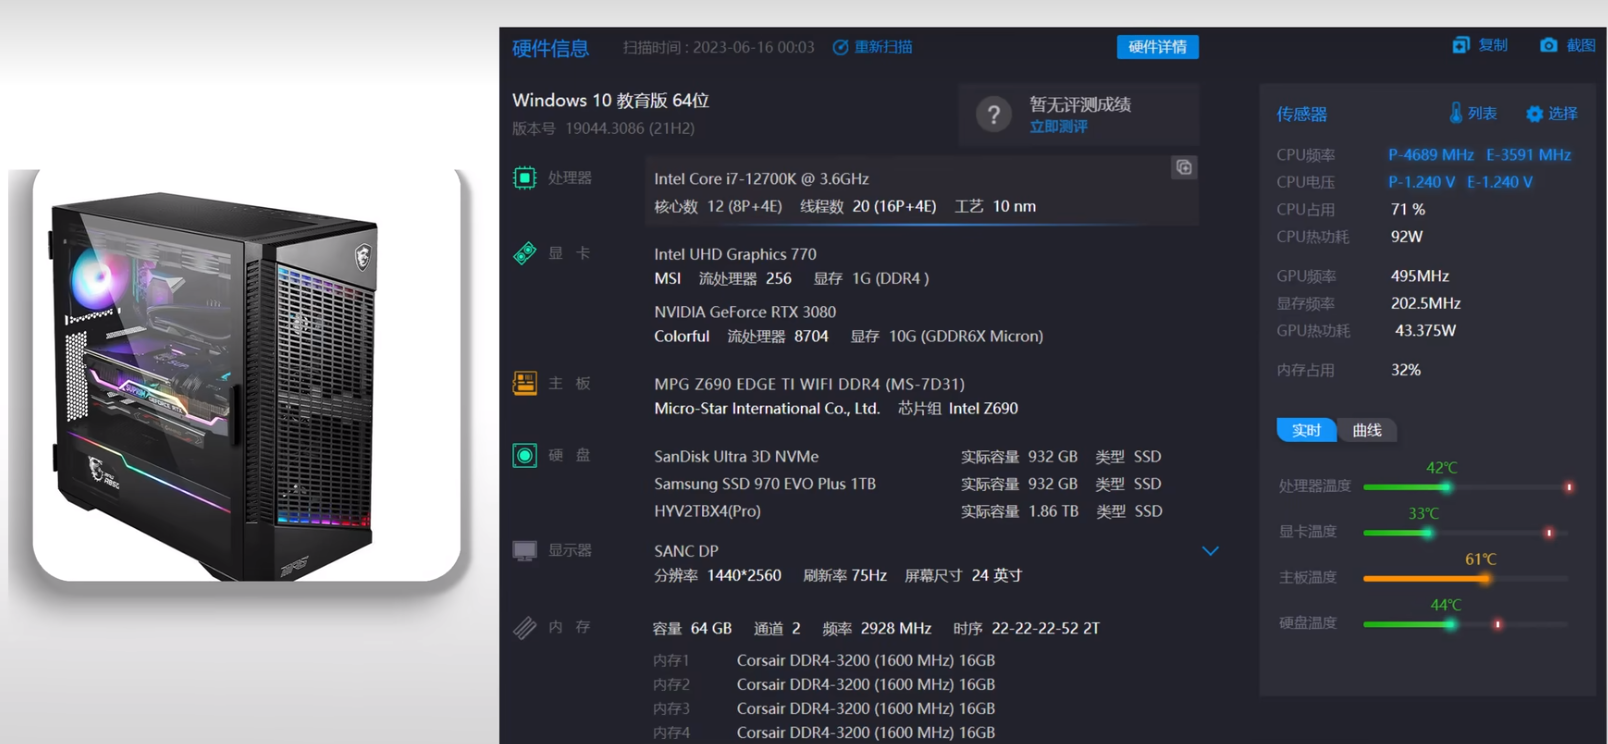Click Micro-Star International Co., Ltd. text

click(x=767, y=408)
